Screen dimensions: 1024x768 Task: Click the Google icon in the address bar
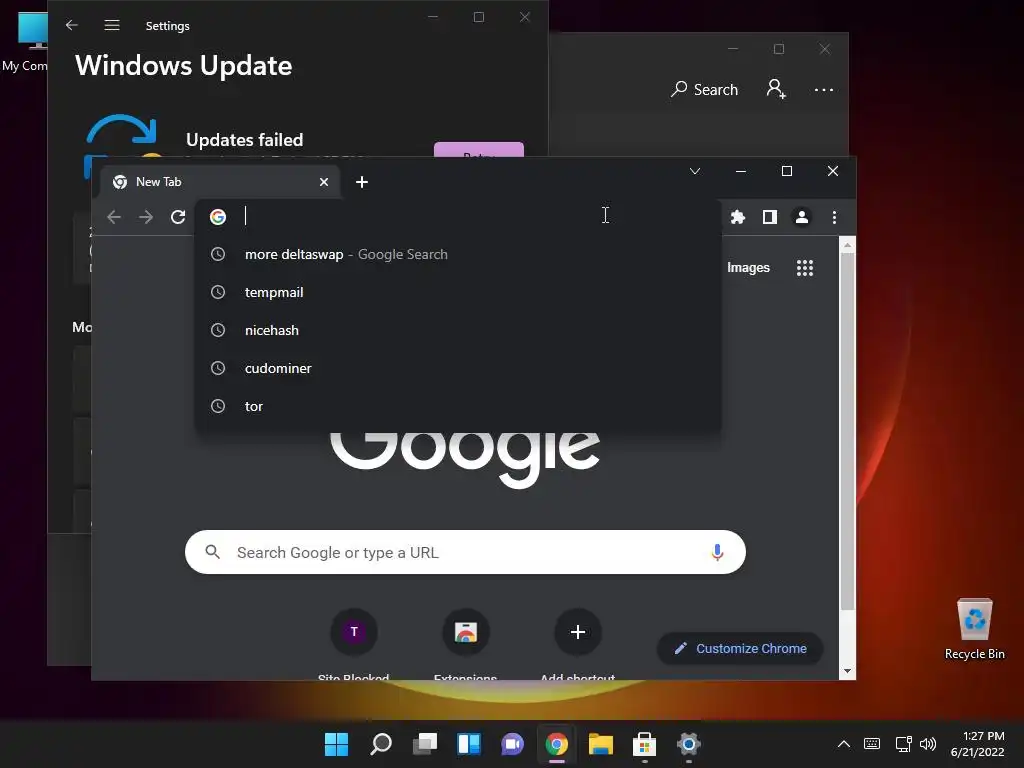coord(218,217)
